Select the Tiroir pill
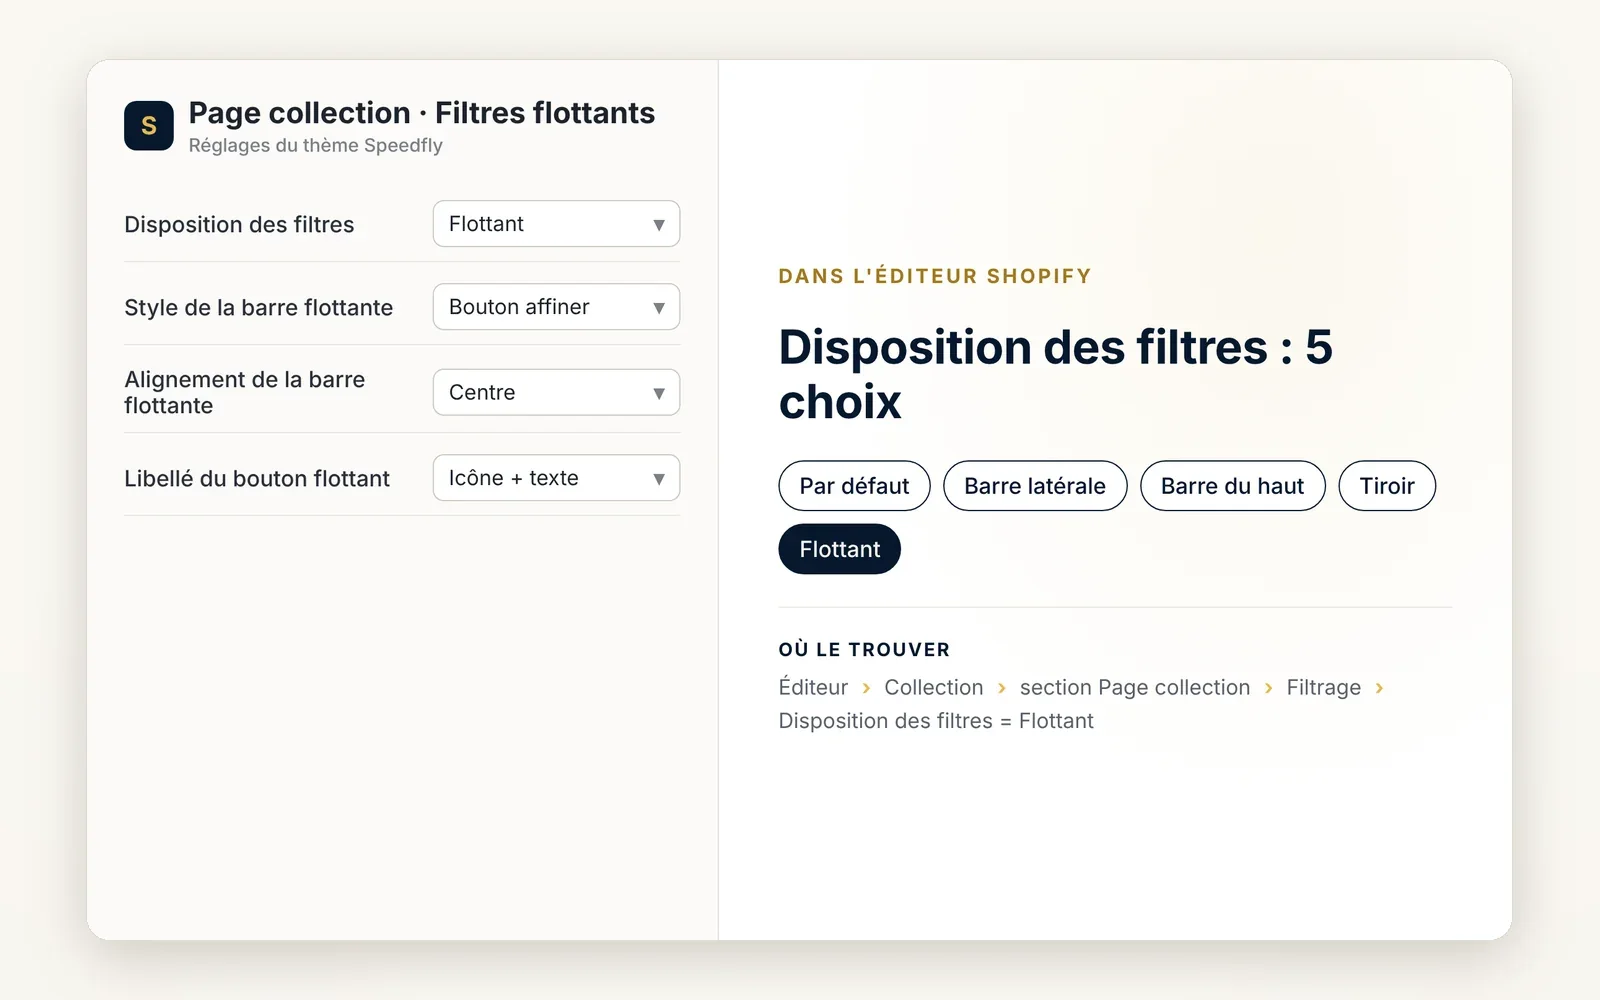 (1387, 486)
